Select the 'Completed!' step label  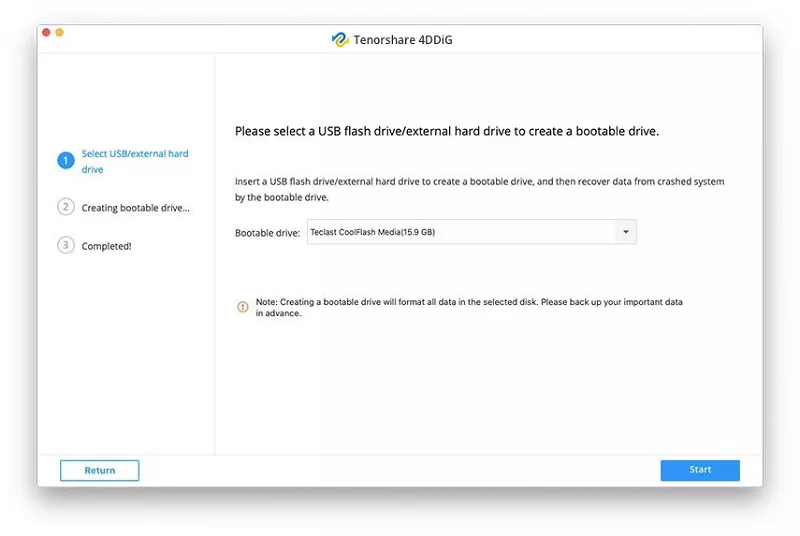106,246
